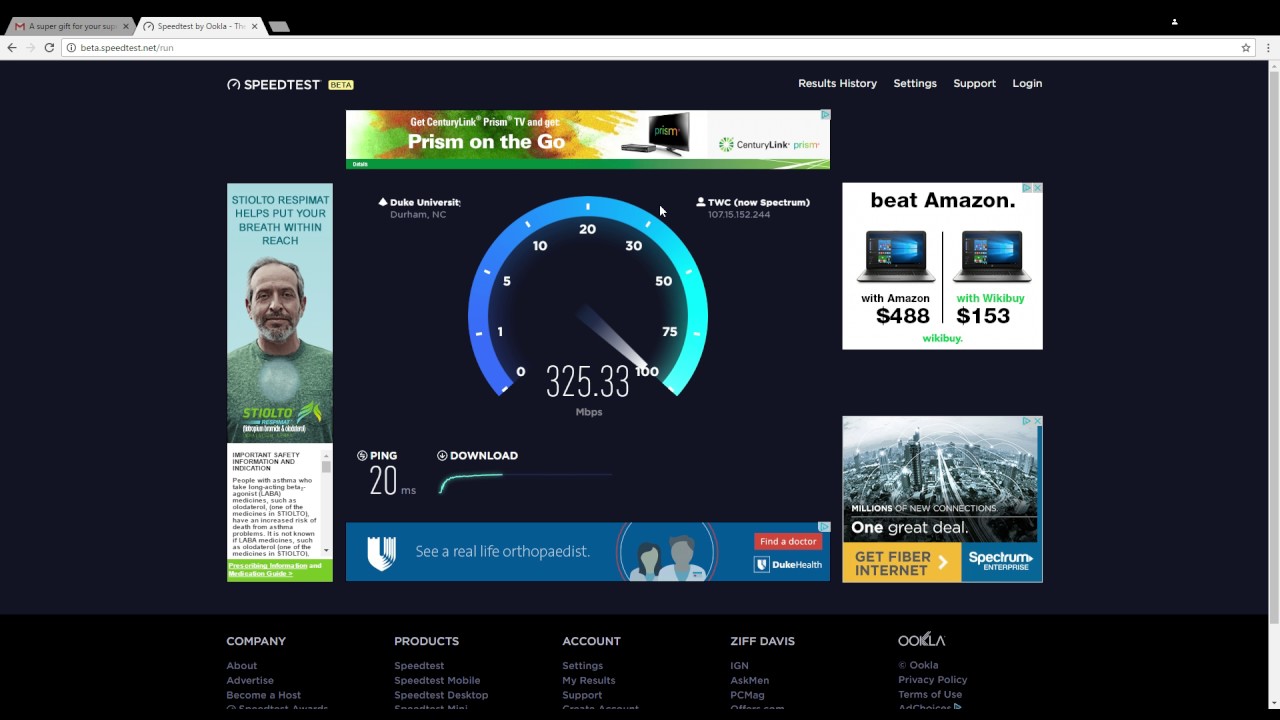Open the Become a Host link
The width and height of the screenshot is (1280, 720).
[x=263, y=694]
